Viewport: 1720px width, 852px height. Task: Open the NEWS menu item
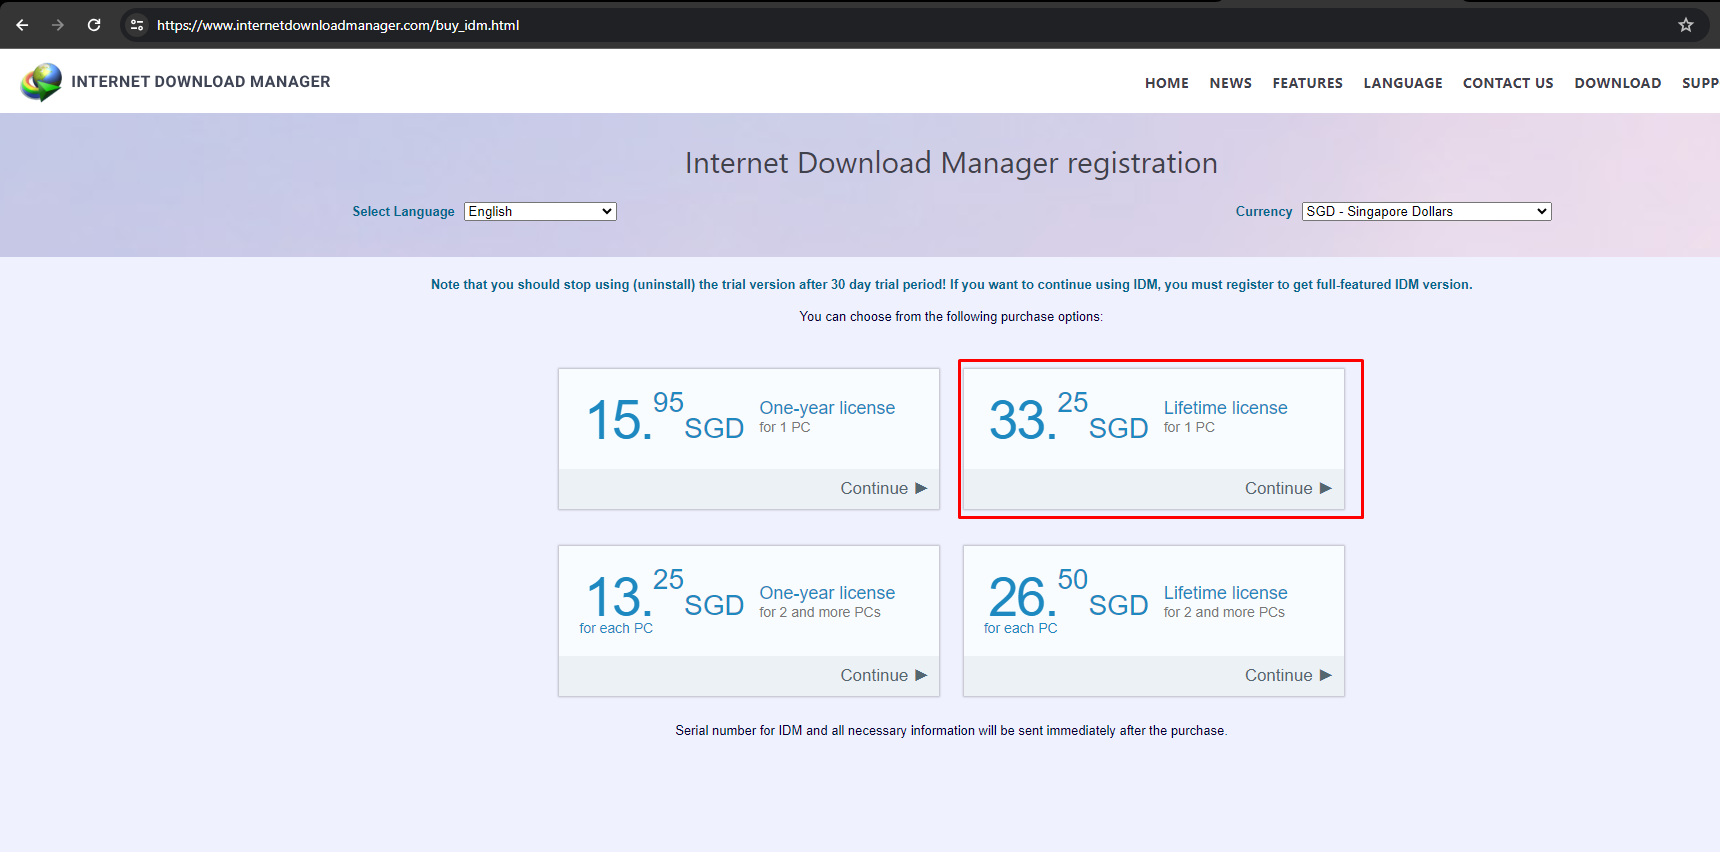1230,83
